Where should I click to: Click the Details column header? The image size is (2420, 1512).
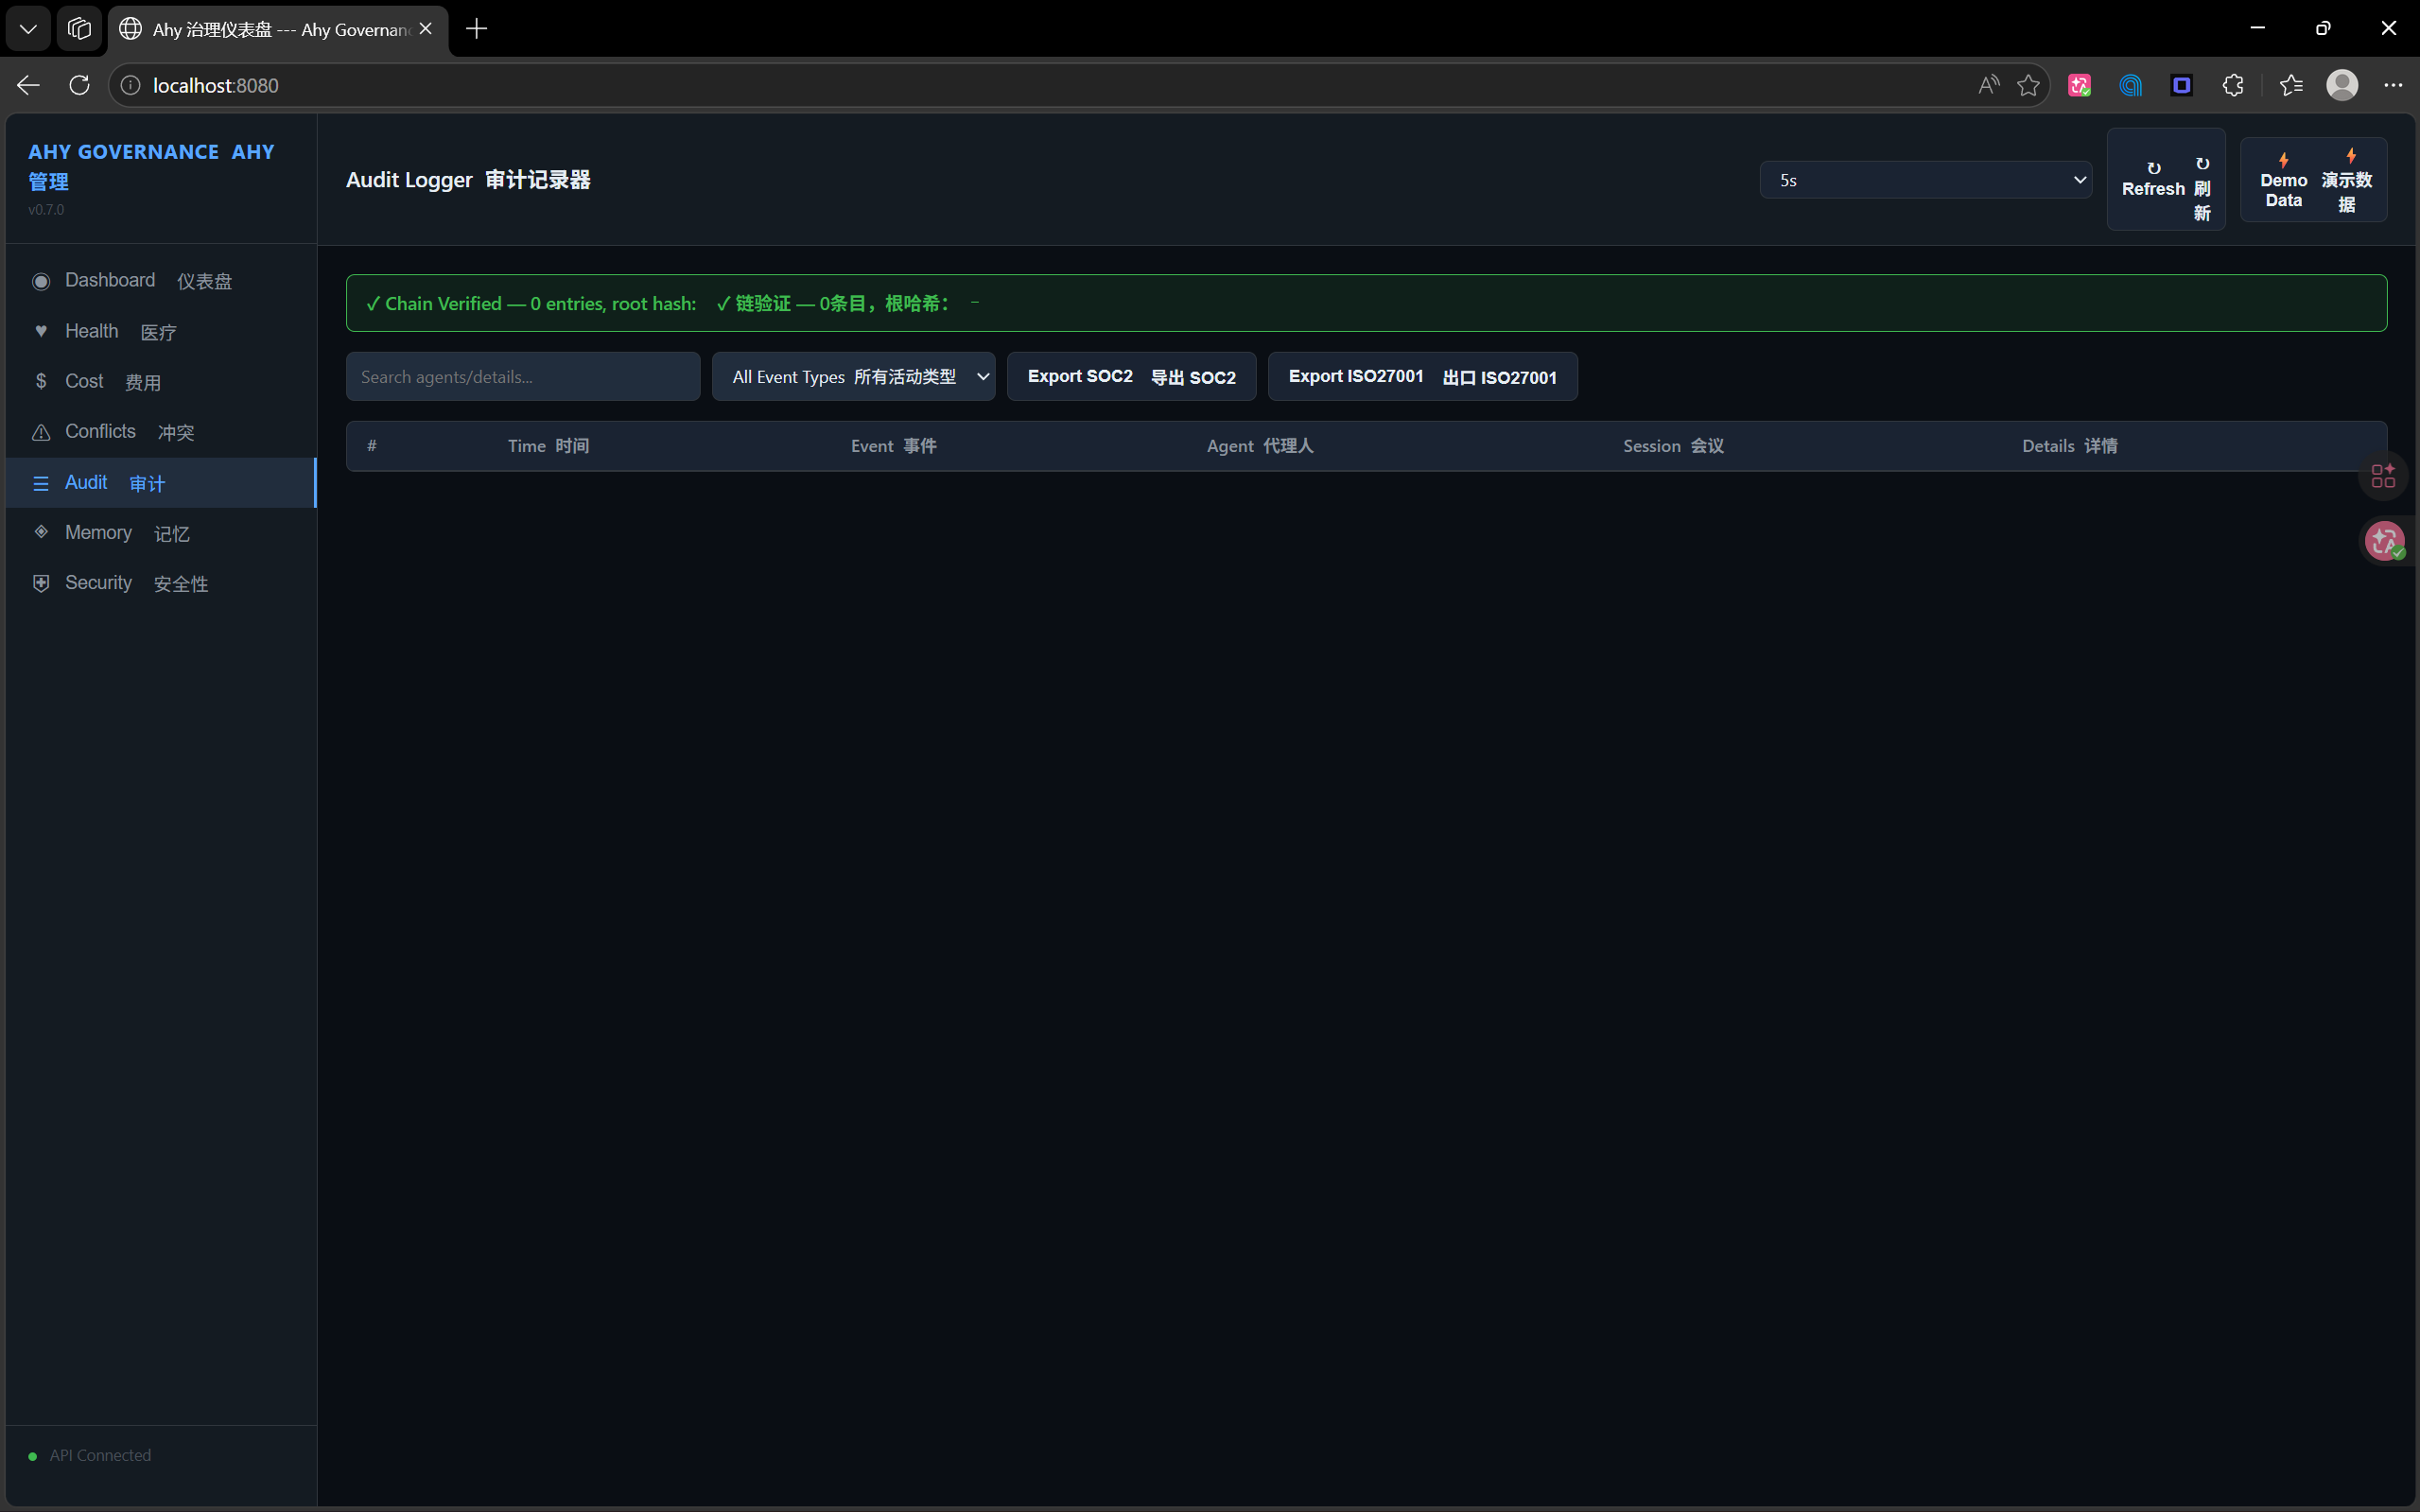click(2069, 446)
